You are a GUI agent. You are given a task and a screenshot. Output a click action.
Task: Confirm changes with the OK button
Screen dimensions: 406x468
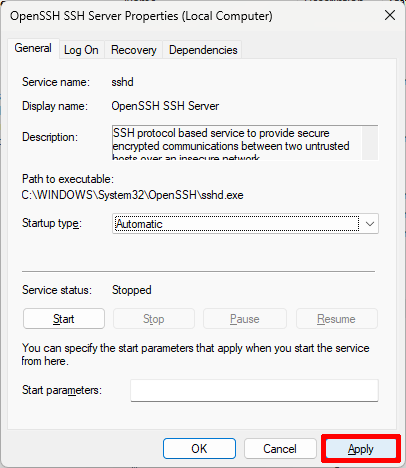point(199,449)
